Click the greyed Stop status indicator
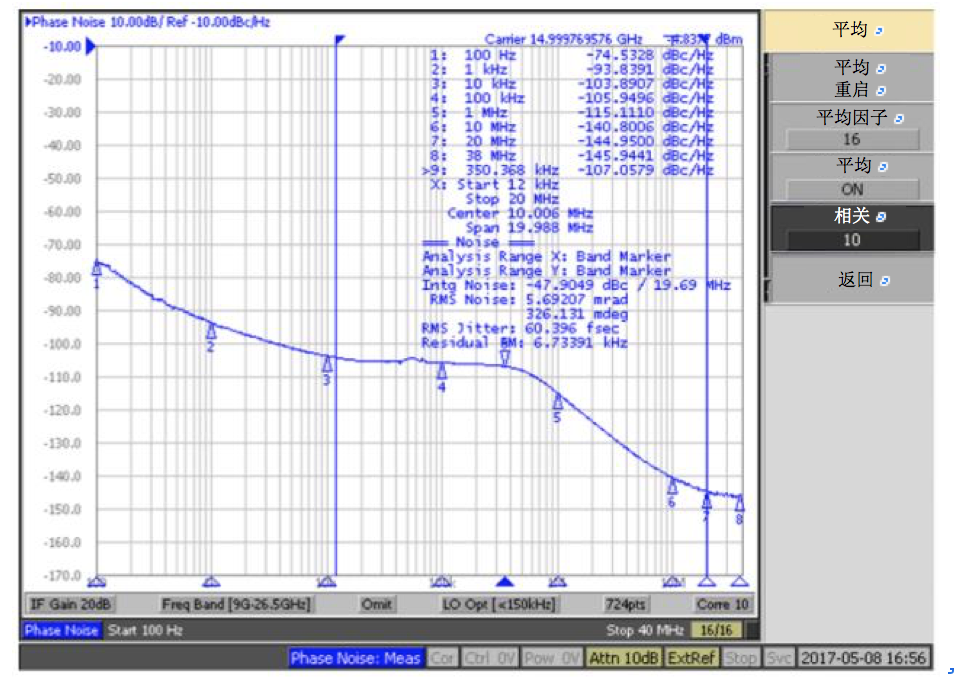The width and height of the screenshot is (960, 682). [x=740, y=658]
